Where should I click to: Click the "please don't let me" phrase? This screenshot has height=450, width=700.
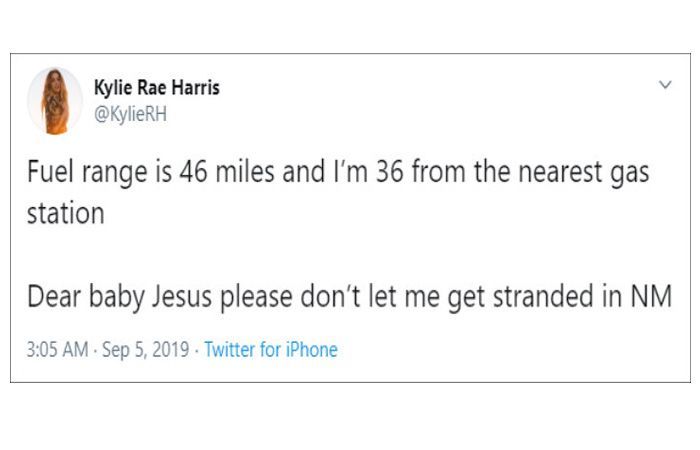(x=329, y=297)
